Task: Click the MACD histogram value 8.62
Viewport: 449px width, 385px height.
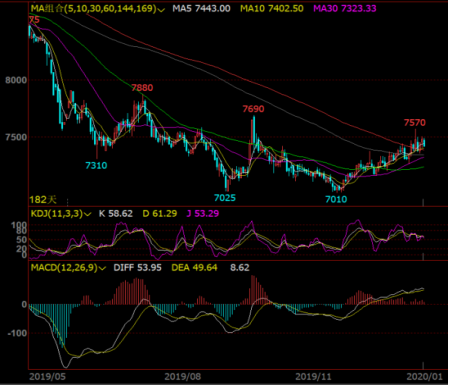Action: [x=240, y=268]
